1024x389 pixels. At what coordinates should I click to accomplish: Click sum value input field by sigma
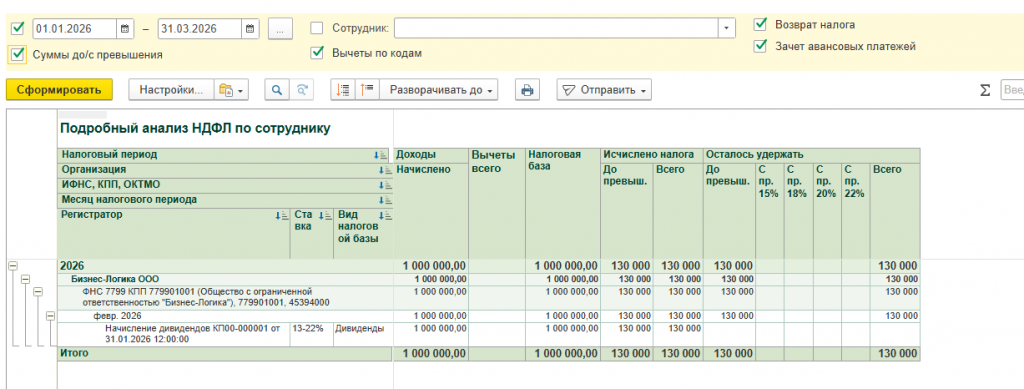1012,90
